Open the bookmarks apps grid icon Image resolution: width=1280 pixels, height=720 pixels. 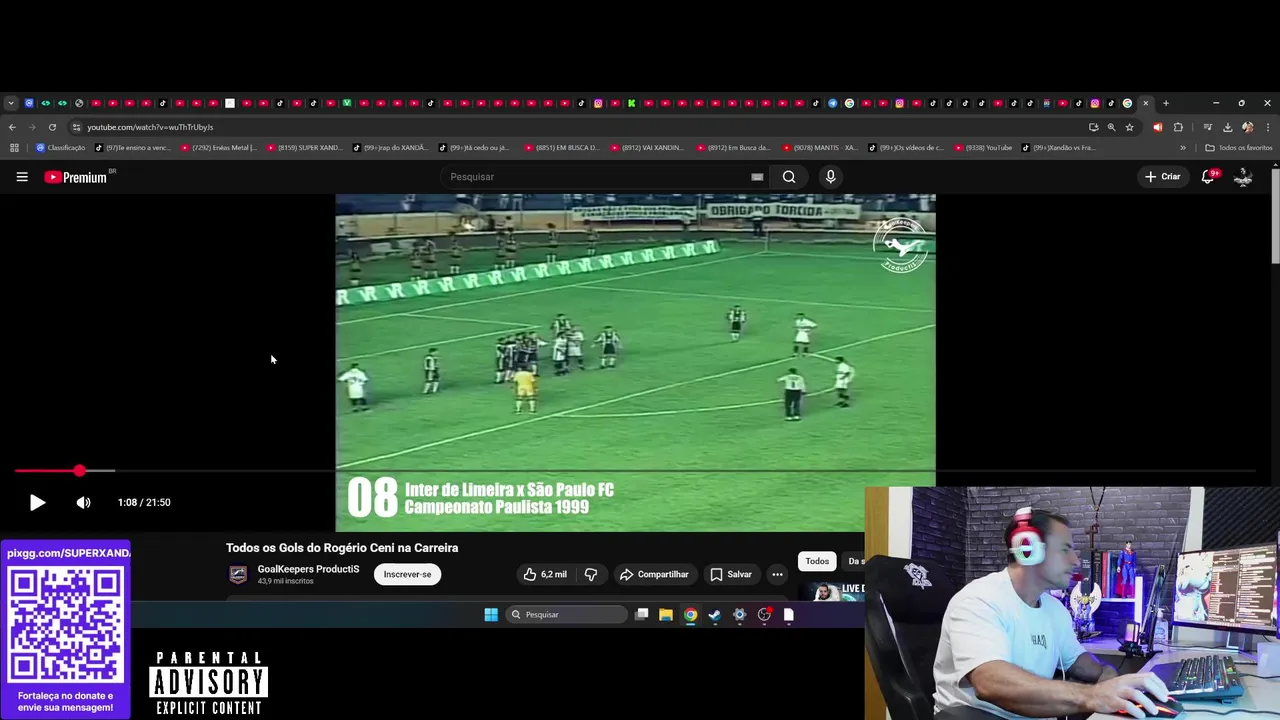14,148
